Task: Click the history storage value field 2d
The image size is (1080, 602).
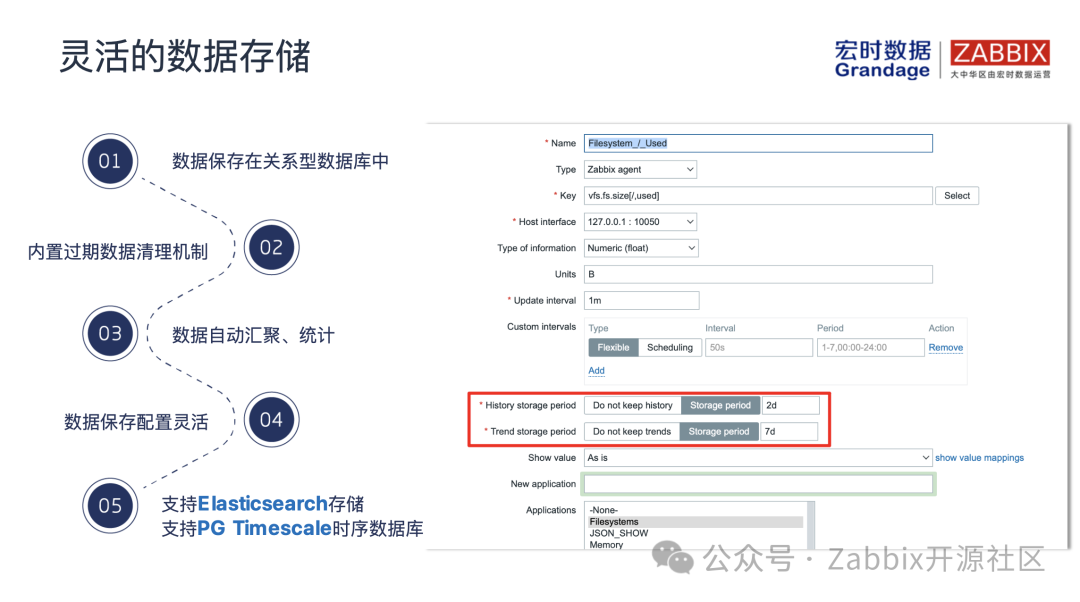Action: coord(790,405)
